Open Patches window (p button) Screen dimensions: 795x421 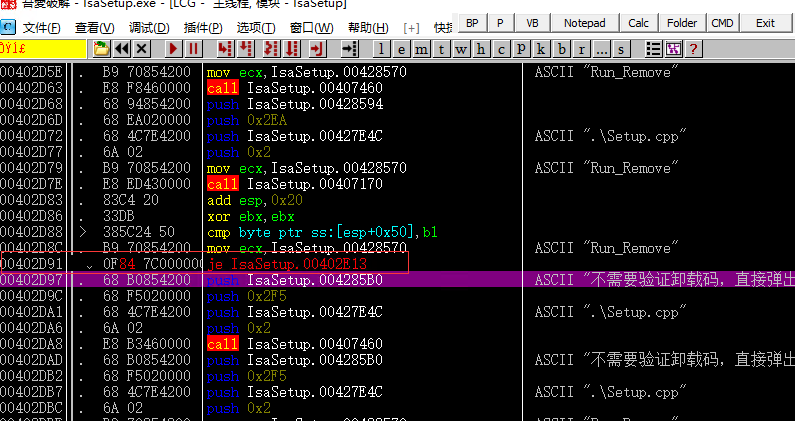pyautogui.click(x=521, y=49)
